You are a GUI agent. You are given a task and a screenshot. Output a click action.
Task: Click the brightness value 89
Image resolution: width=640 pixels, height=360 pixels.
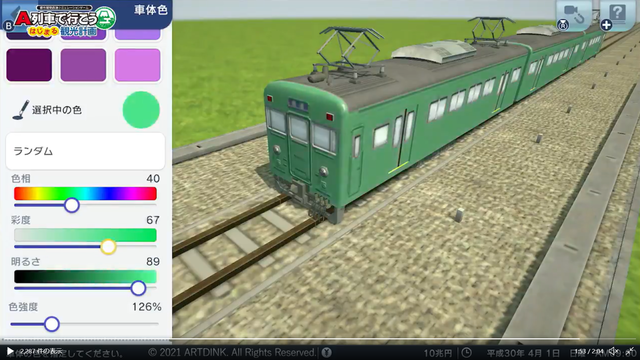click(x=153, y=261)
